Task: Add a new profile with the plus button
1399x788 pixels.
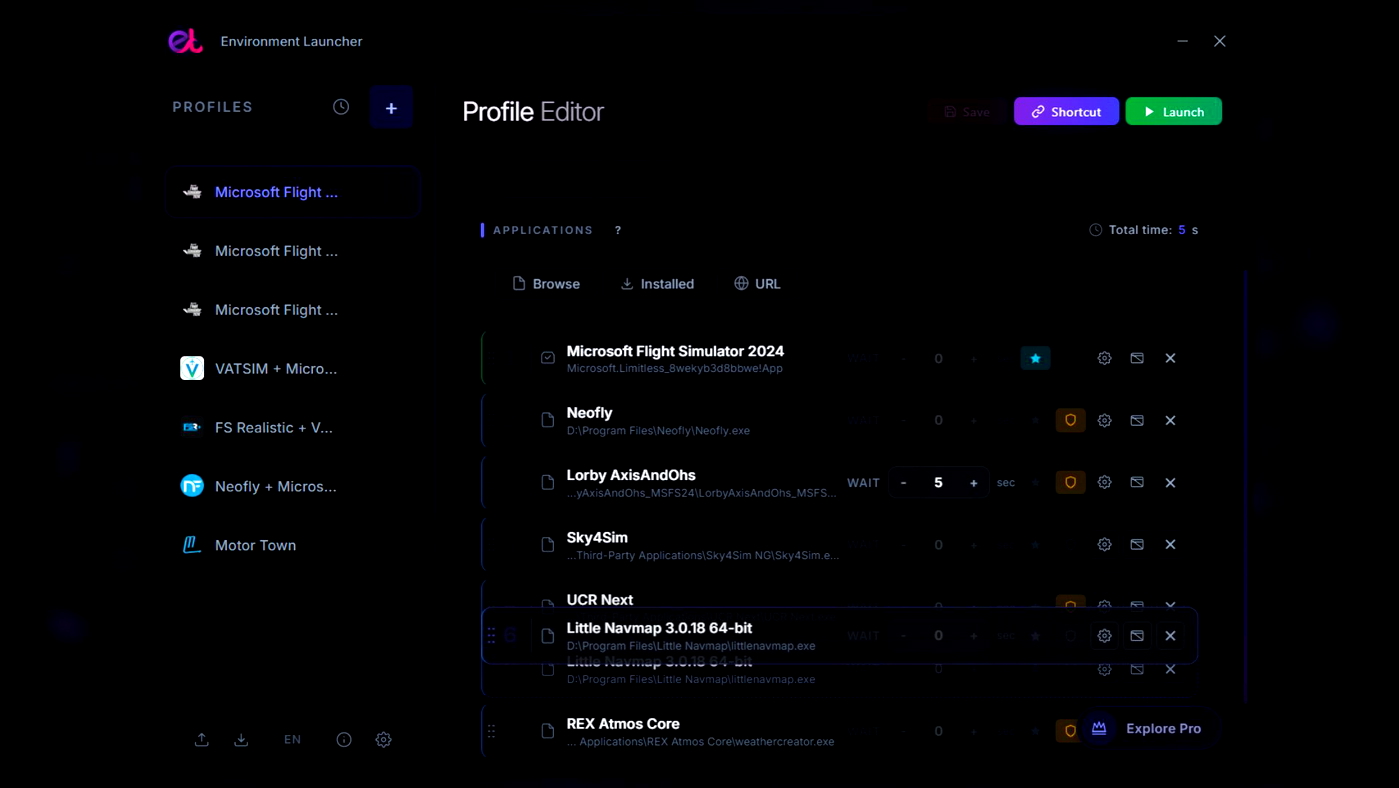Action: [x=391, y=108]
